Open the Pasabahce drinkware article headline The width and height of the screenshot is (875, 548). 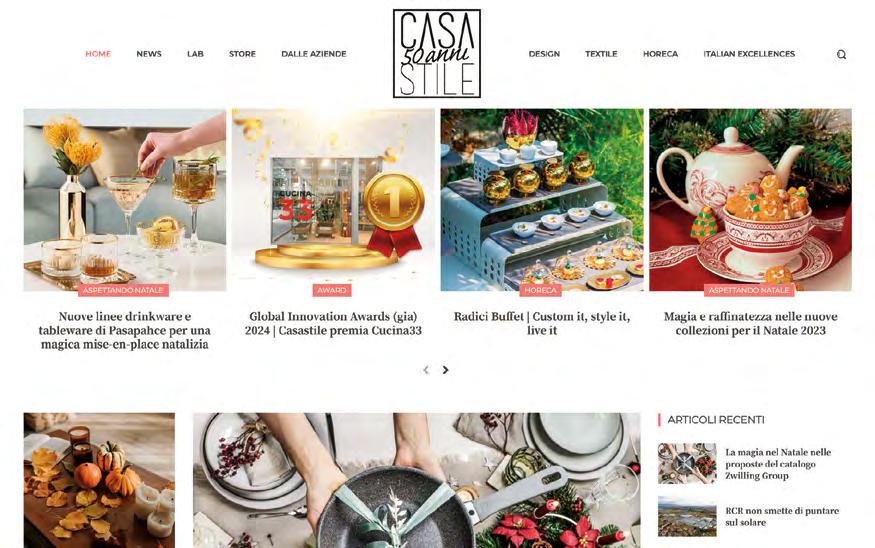[124, 330]
